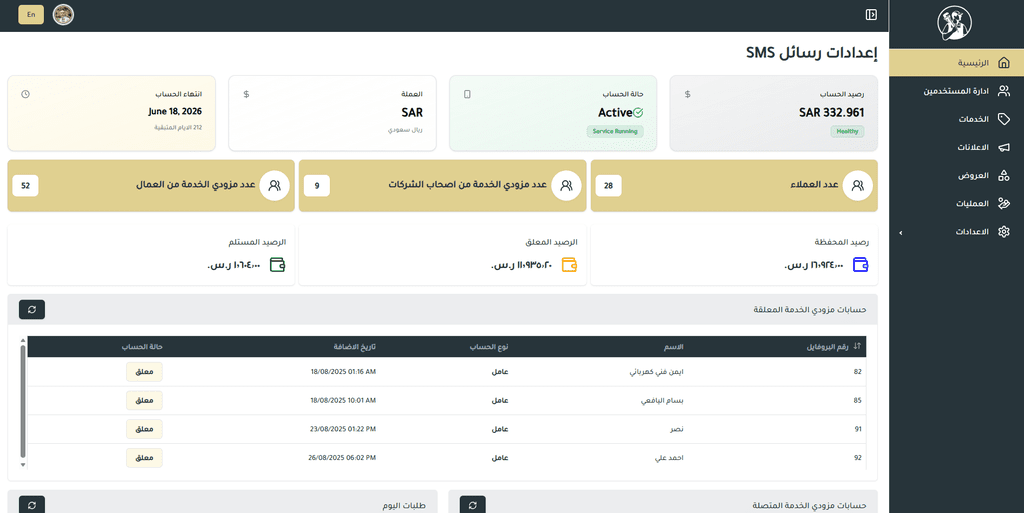
Task: Switch language with the En button
Action: tap(31, 14)
